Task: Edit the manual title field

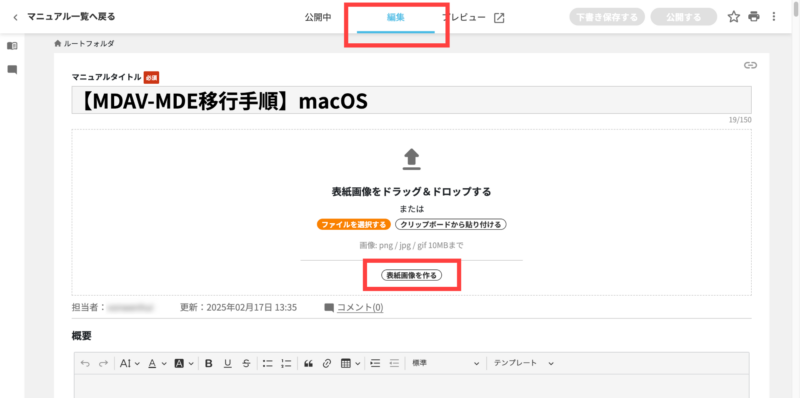Action: point(411,100)
